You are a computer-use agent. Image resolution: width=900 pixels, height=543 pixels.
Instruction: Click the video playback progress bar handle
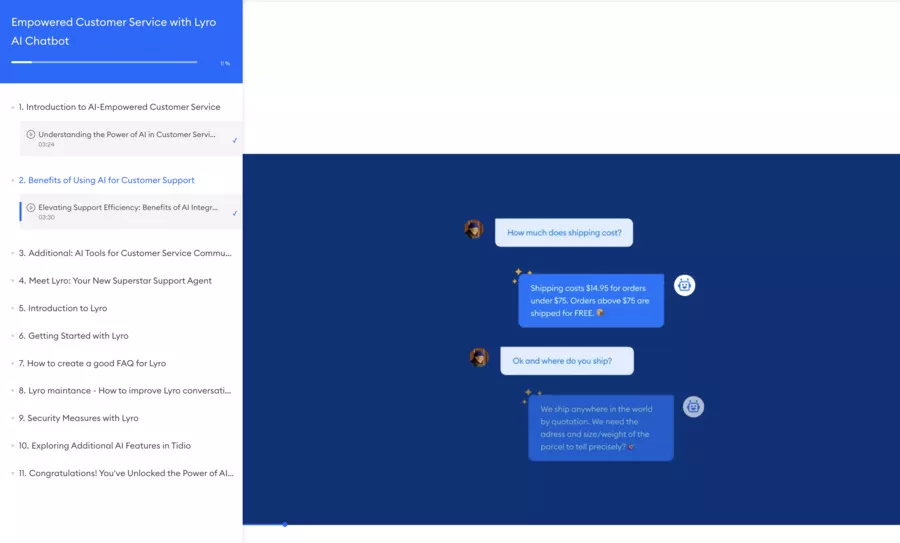pyautogui.click(x=285, y=524)
